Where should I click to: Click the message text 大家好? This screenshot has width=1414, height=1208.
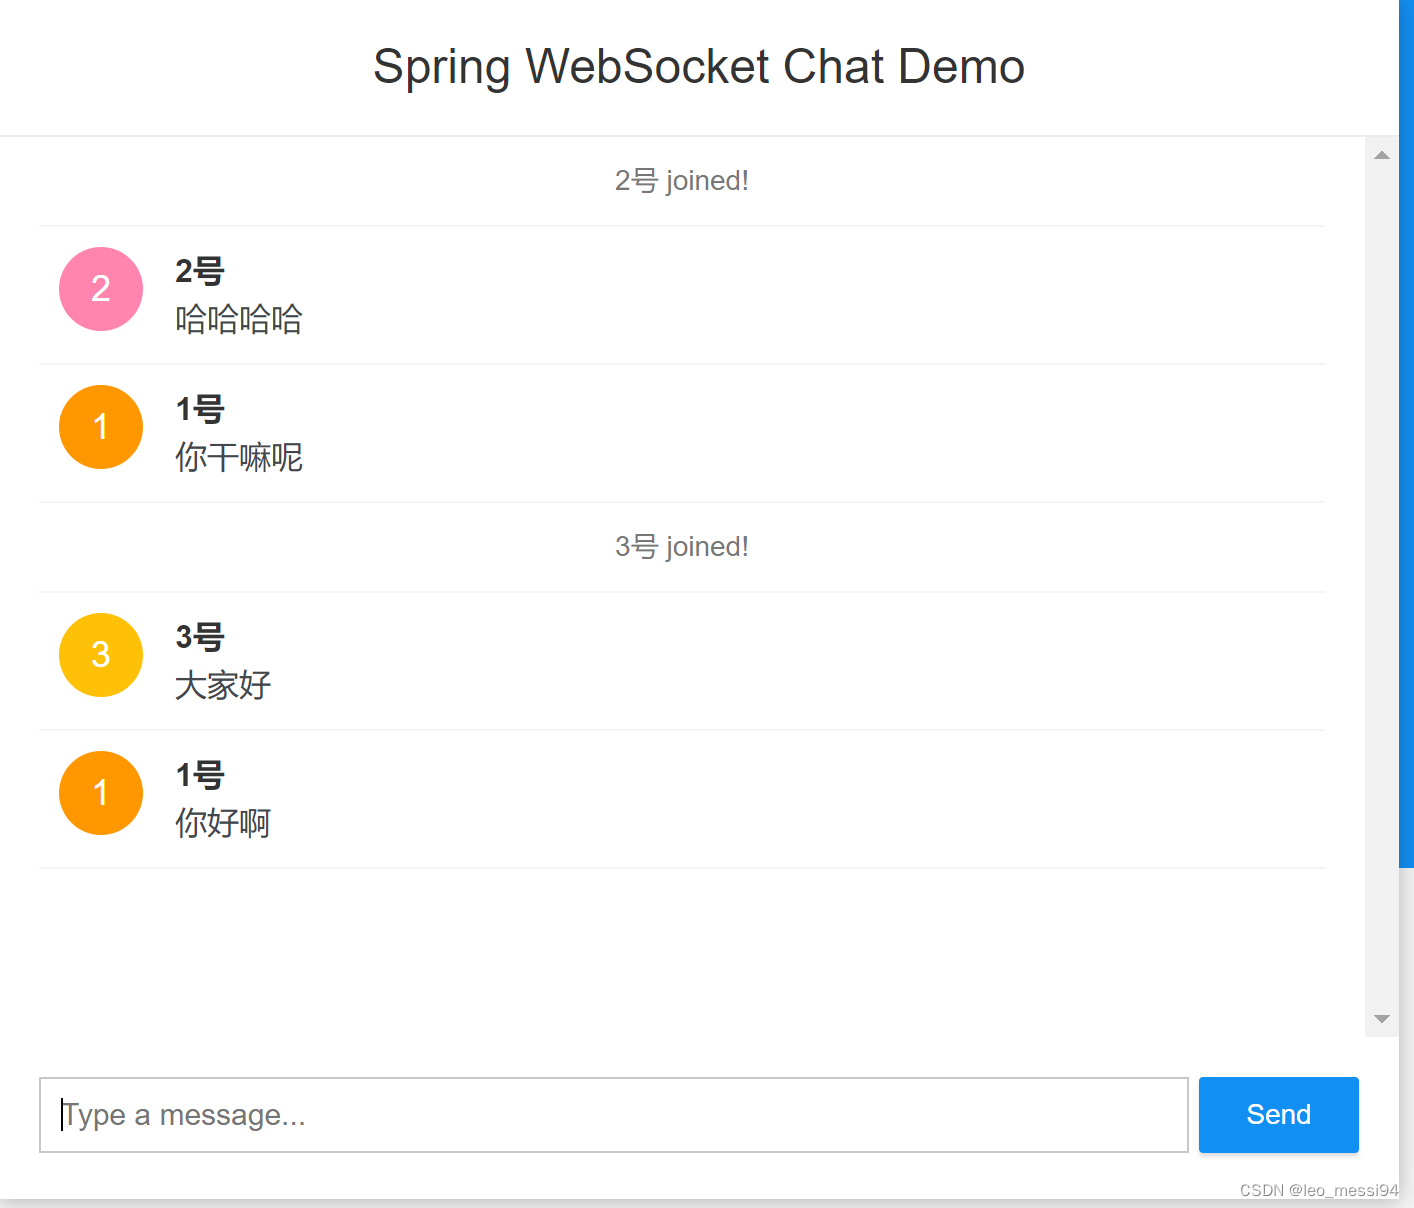[223, 685]
